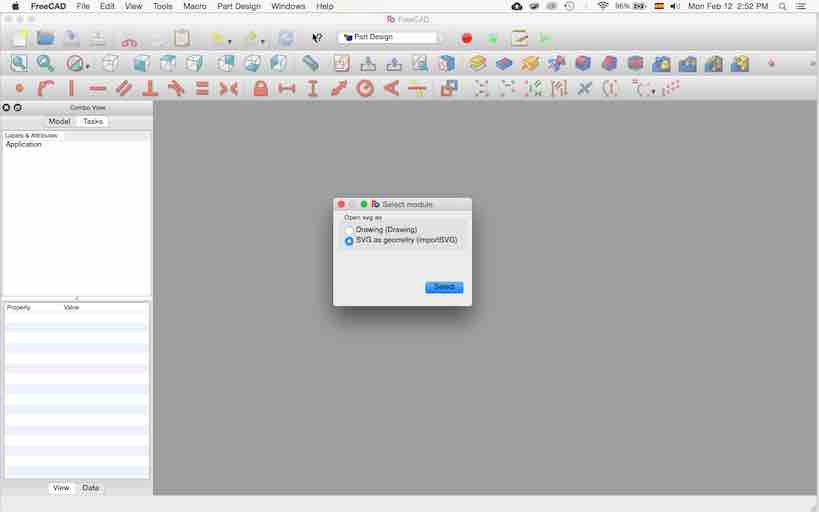Open Notification Center from the menu bar
The height and width of the screenshot is (512, 819).
tap(801, 6)
